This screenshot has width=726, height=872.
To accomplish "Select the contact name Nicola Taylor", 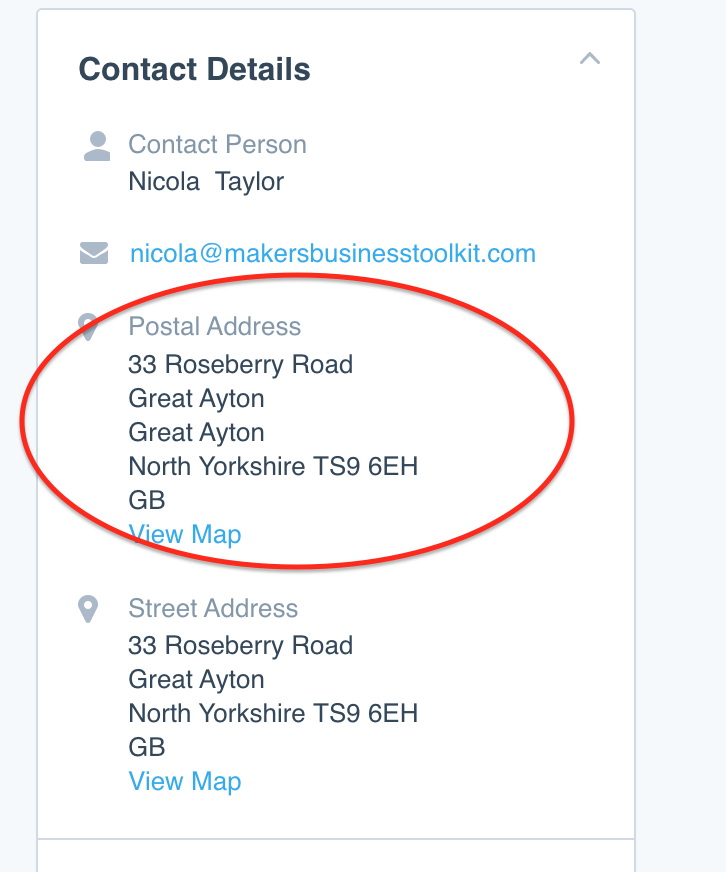I will (206, 182).
